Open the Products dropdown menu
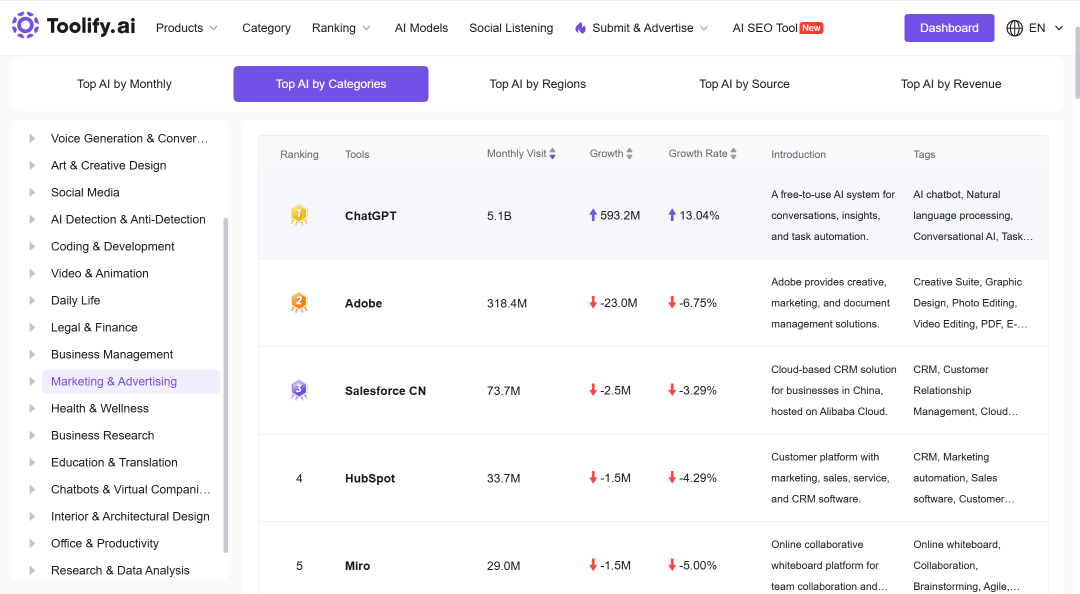The height and width of the screenshot is (594, 1080). pos(187,28)
